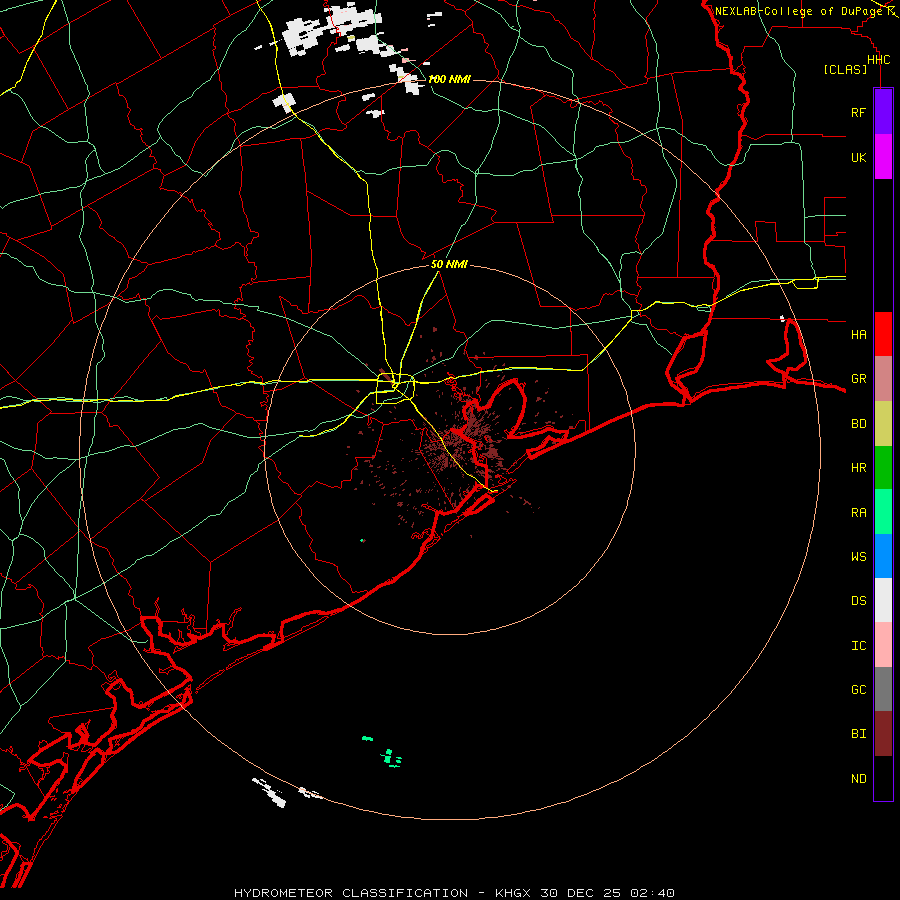This screenshot has height=900, width=900.
Task: Click the ND black legend swatch
Action: click(x=883, y=778)
